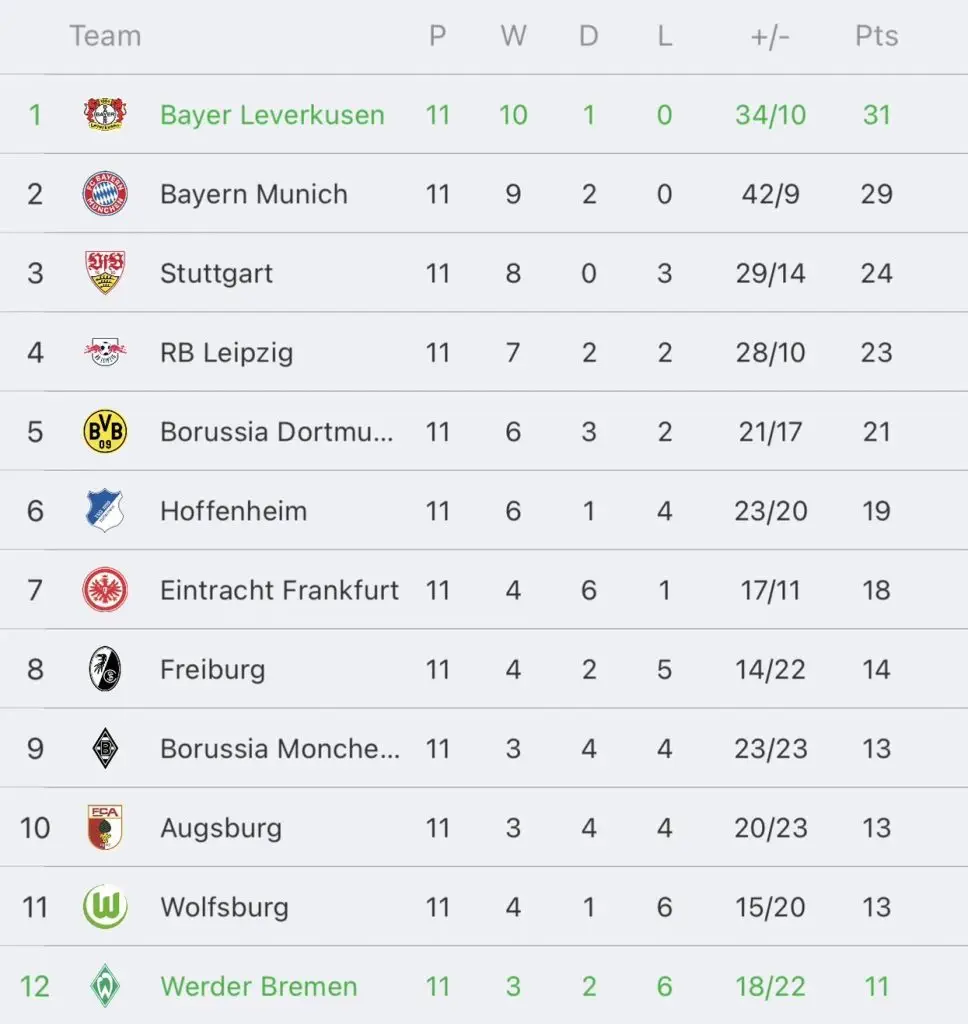Sort table by Pts column header
Image resolution: width=968 pixels, height=1024 pixels.
coord(877,36)
